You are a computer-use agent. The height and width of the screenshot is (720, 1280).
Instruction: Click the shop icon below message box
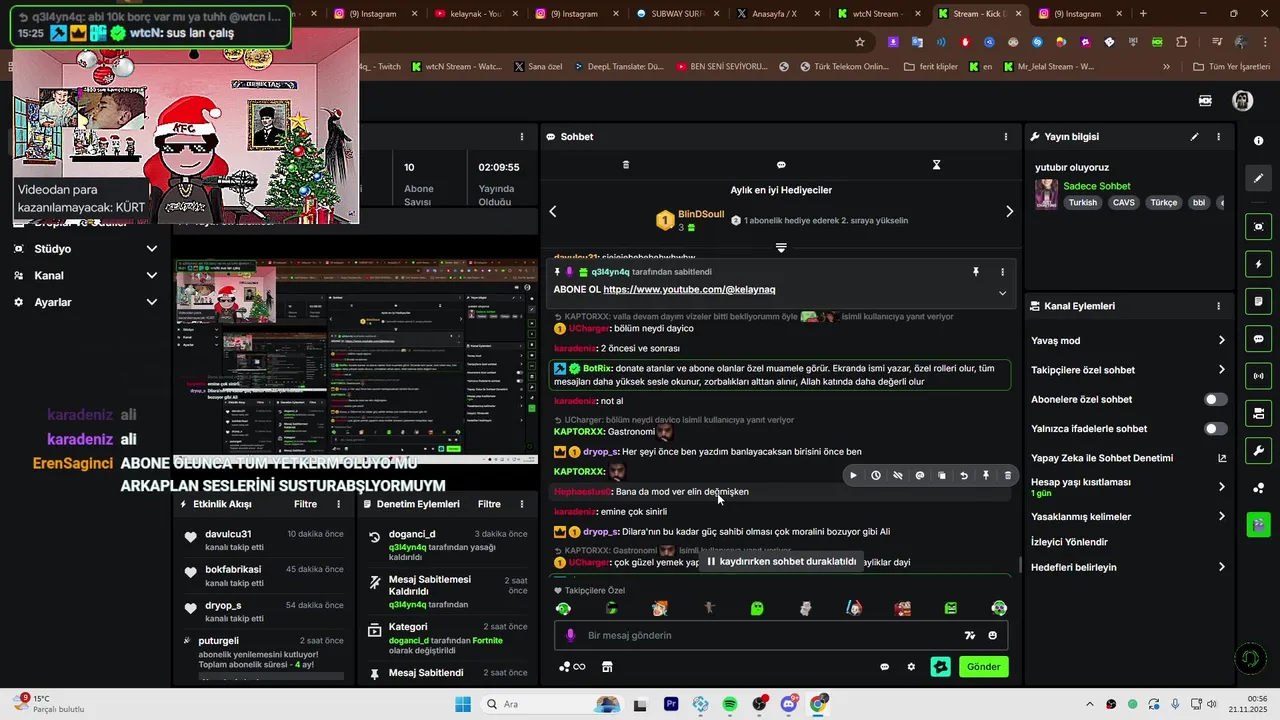[606, 667]
